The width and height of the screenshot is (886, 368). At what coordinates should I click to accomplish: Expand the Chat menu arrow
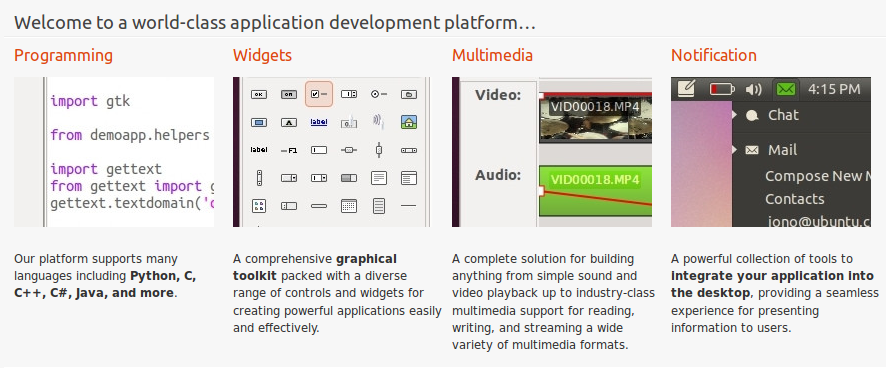(735, 115)
